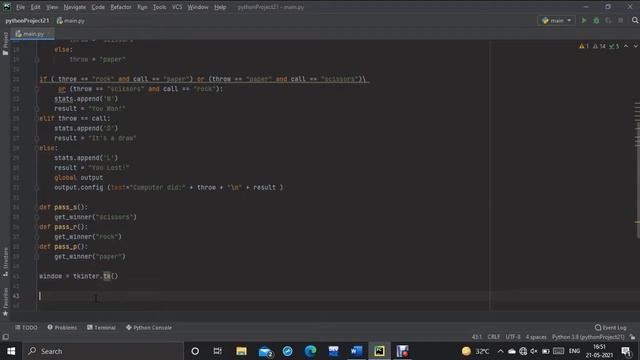Open the Event Log
640x360 pixels.
coord(611,327)
